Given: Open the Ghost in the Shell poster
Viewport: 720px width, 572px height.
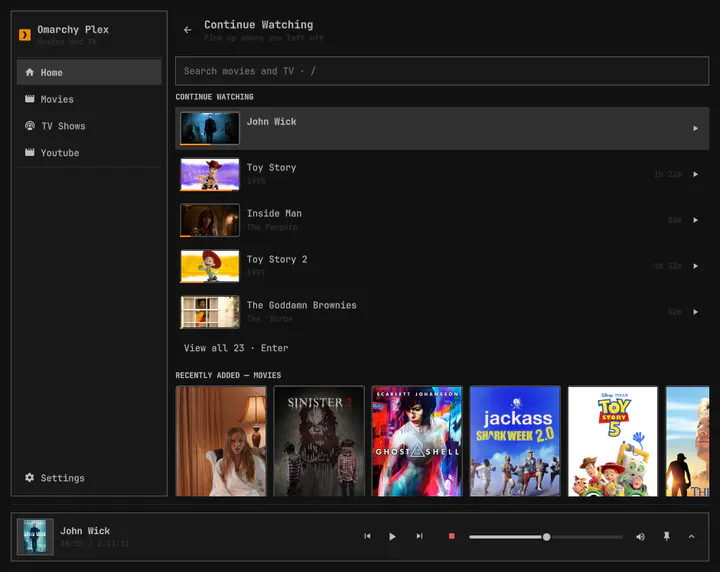Looking at the screenshot, I should pyautogui.click(x=417, y=441).
